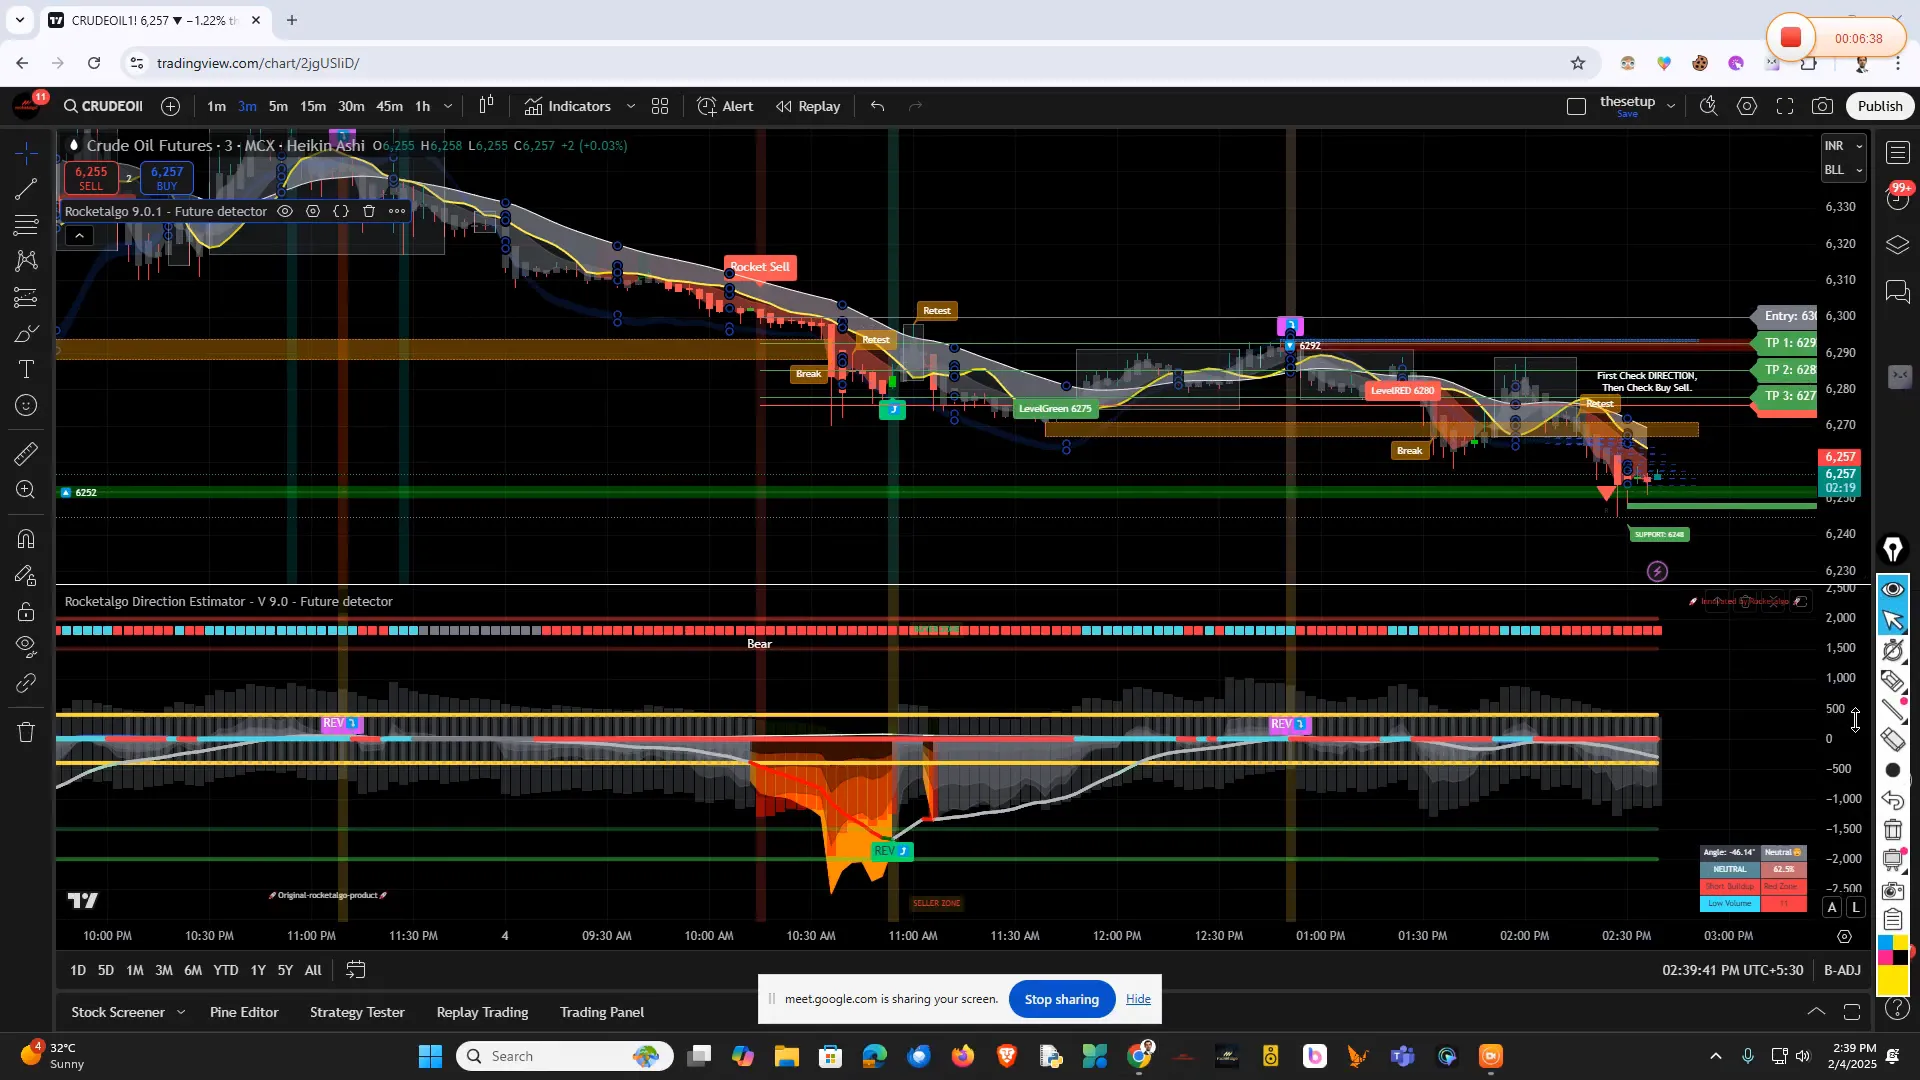Select the Text drawing tool
Image resolution: width=1920 pixels, height=1080 pixels.
pyautogui.click(x=25, y=369)
